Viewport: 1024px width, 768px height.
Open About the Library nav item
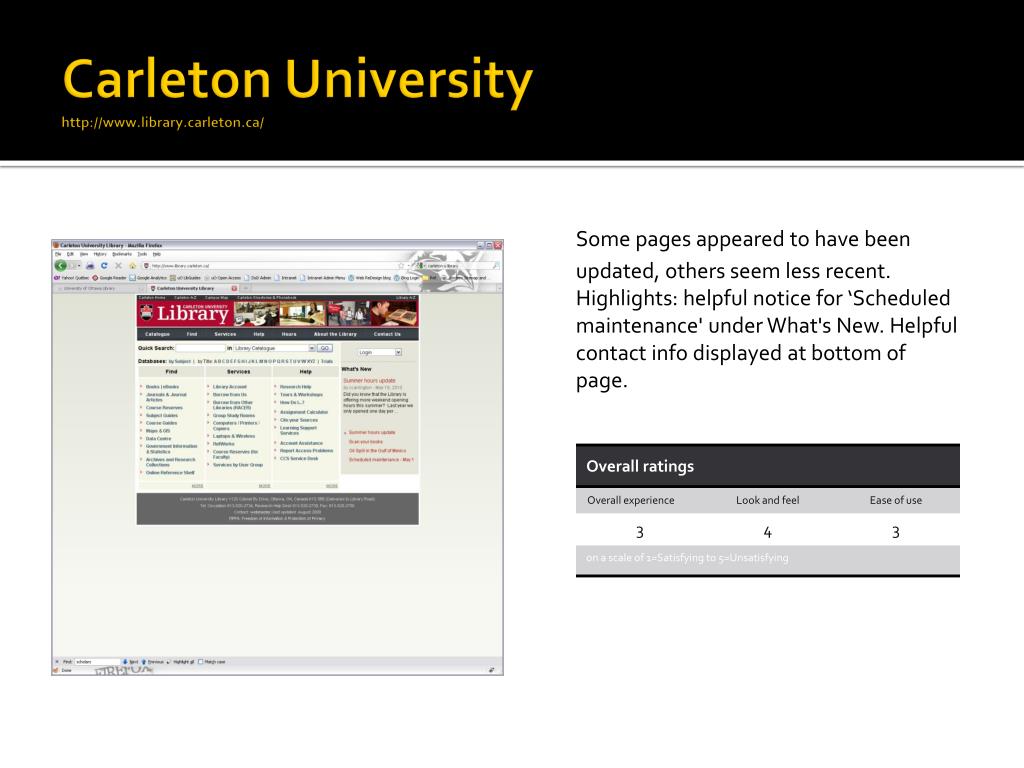click(335, 334)
